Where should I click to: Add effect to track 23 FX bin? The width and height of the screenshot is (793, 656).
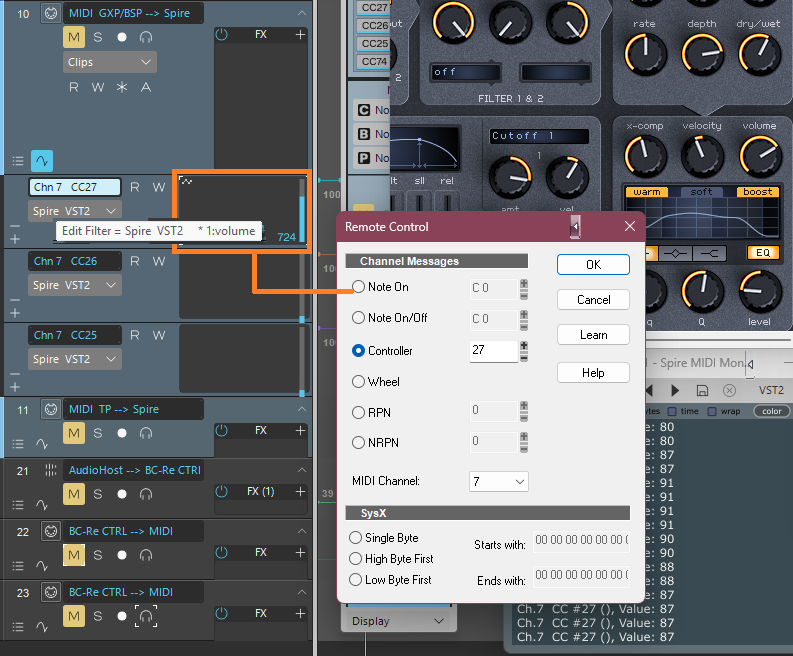point(300,614)
